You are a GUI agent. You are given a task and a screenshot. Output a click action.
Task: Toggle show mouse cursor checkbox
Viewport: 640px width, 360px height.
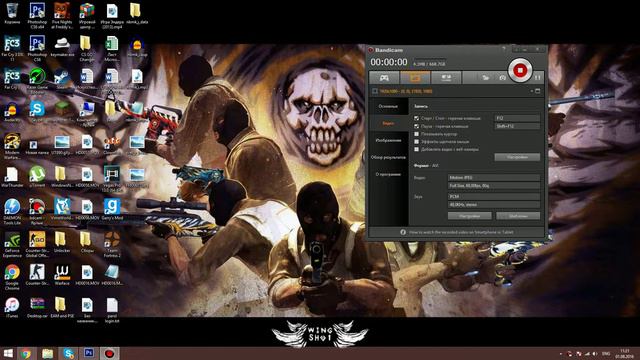point(416,134)
